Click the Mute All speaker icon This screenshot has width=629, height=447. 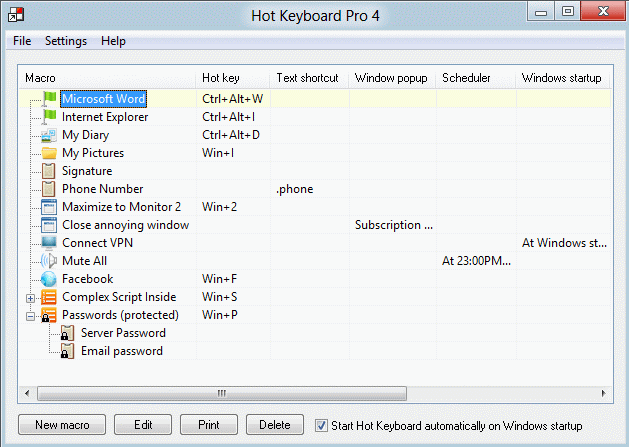point(49,261)
